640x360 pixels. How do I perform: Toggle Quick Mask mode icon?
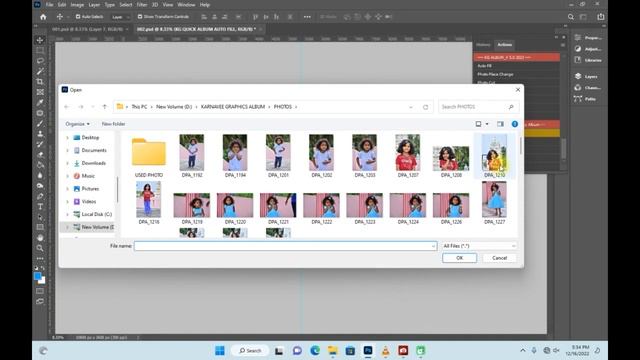click(x=40, y=291)
